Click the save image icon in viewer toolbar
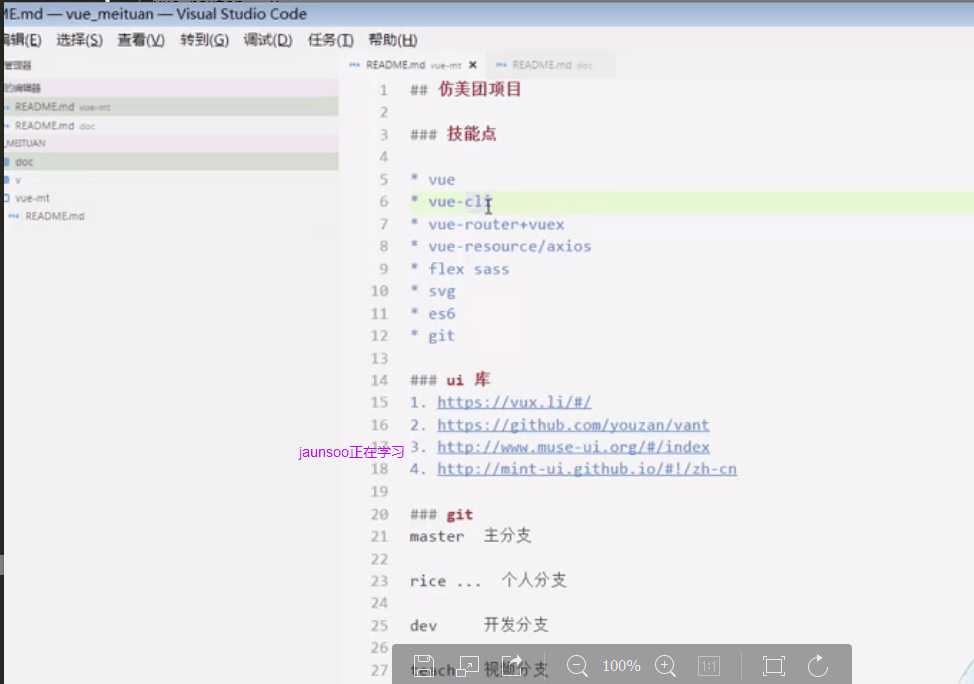974x684 pixels. 424,665
